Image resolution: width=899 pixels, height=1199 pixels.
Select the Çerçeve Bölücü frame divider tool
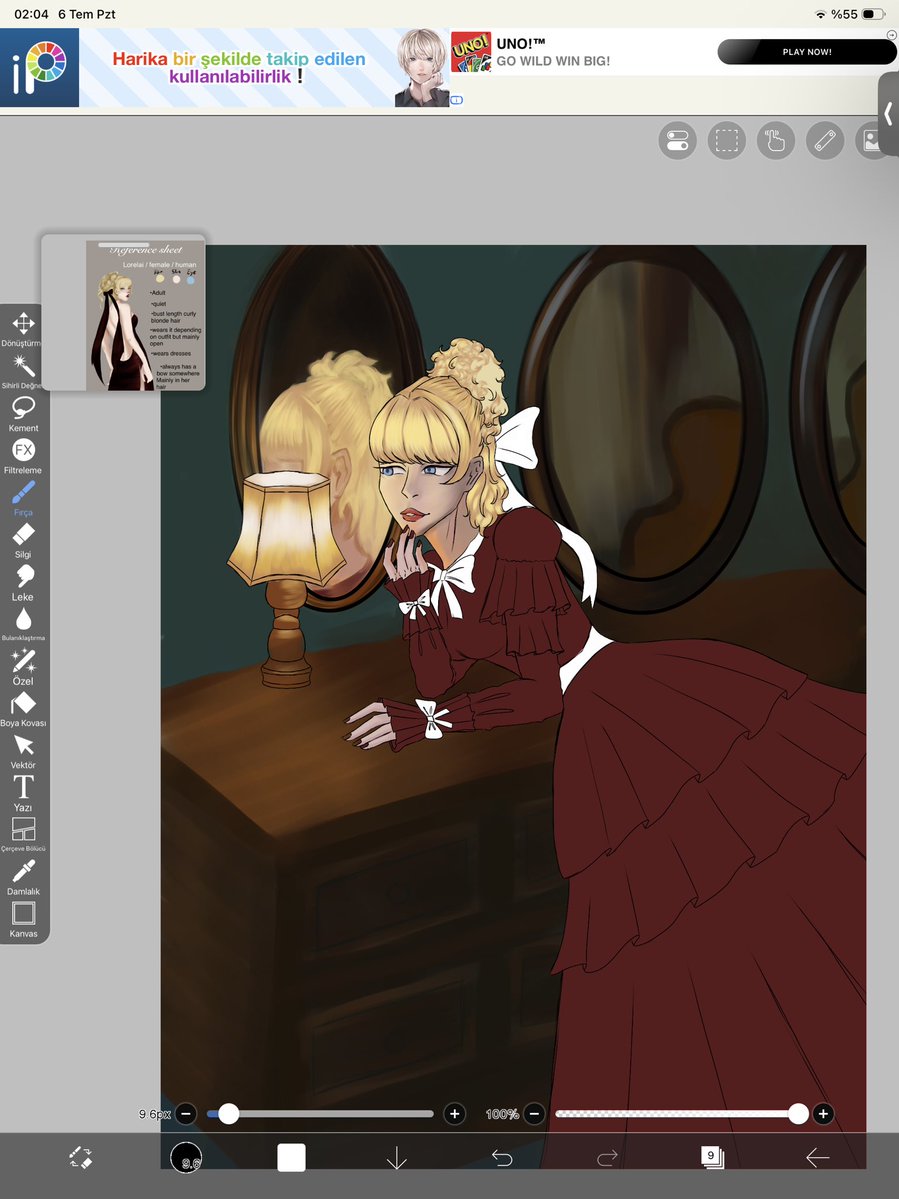[23, 835]
